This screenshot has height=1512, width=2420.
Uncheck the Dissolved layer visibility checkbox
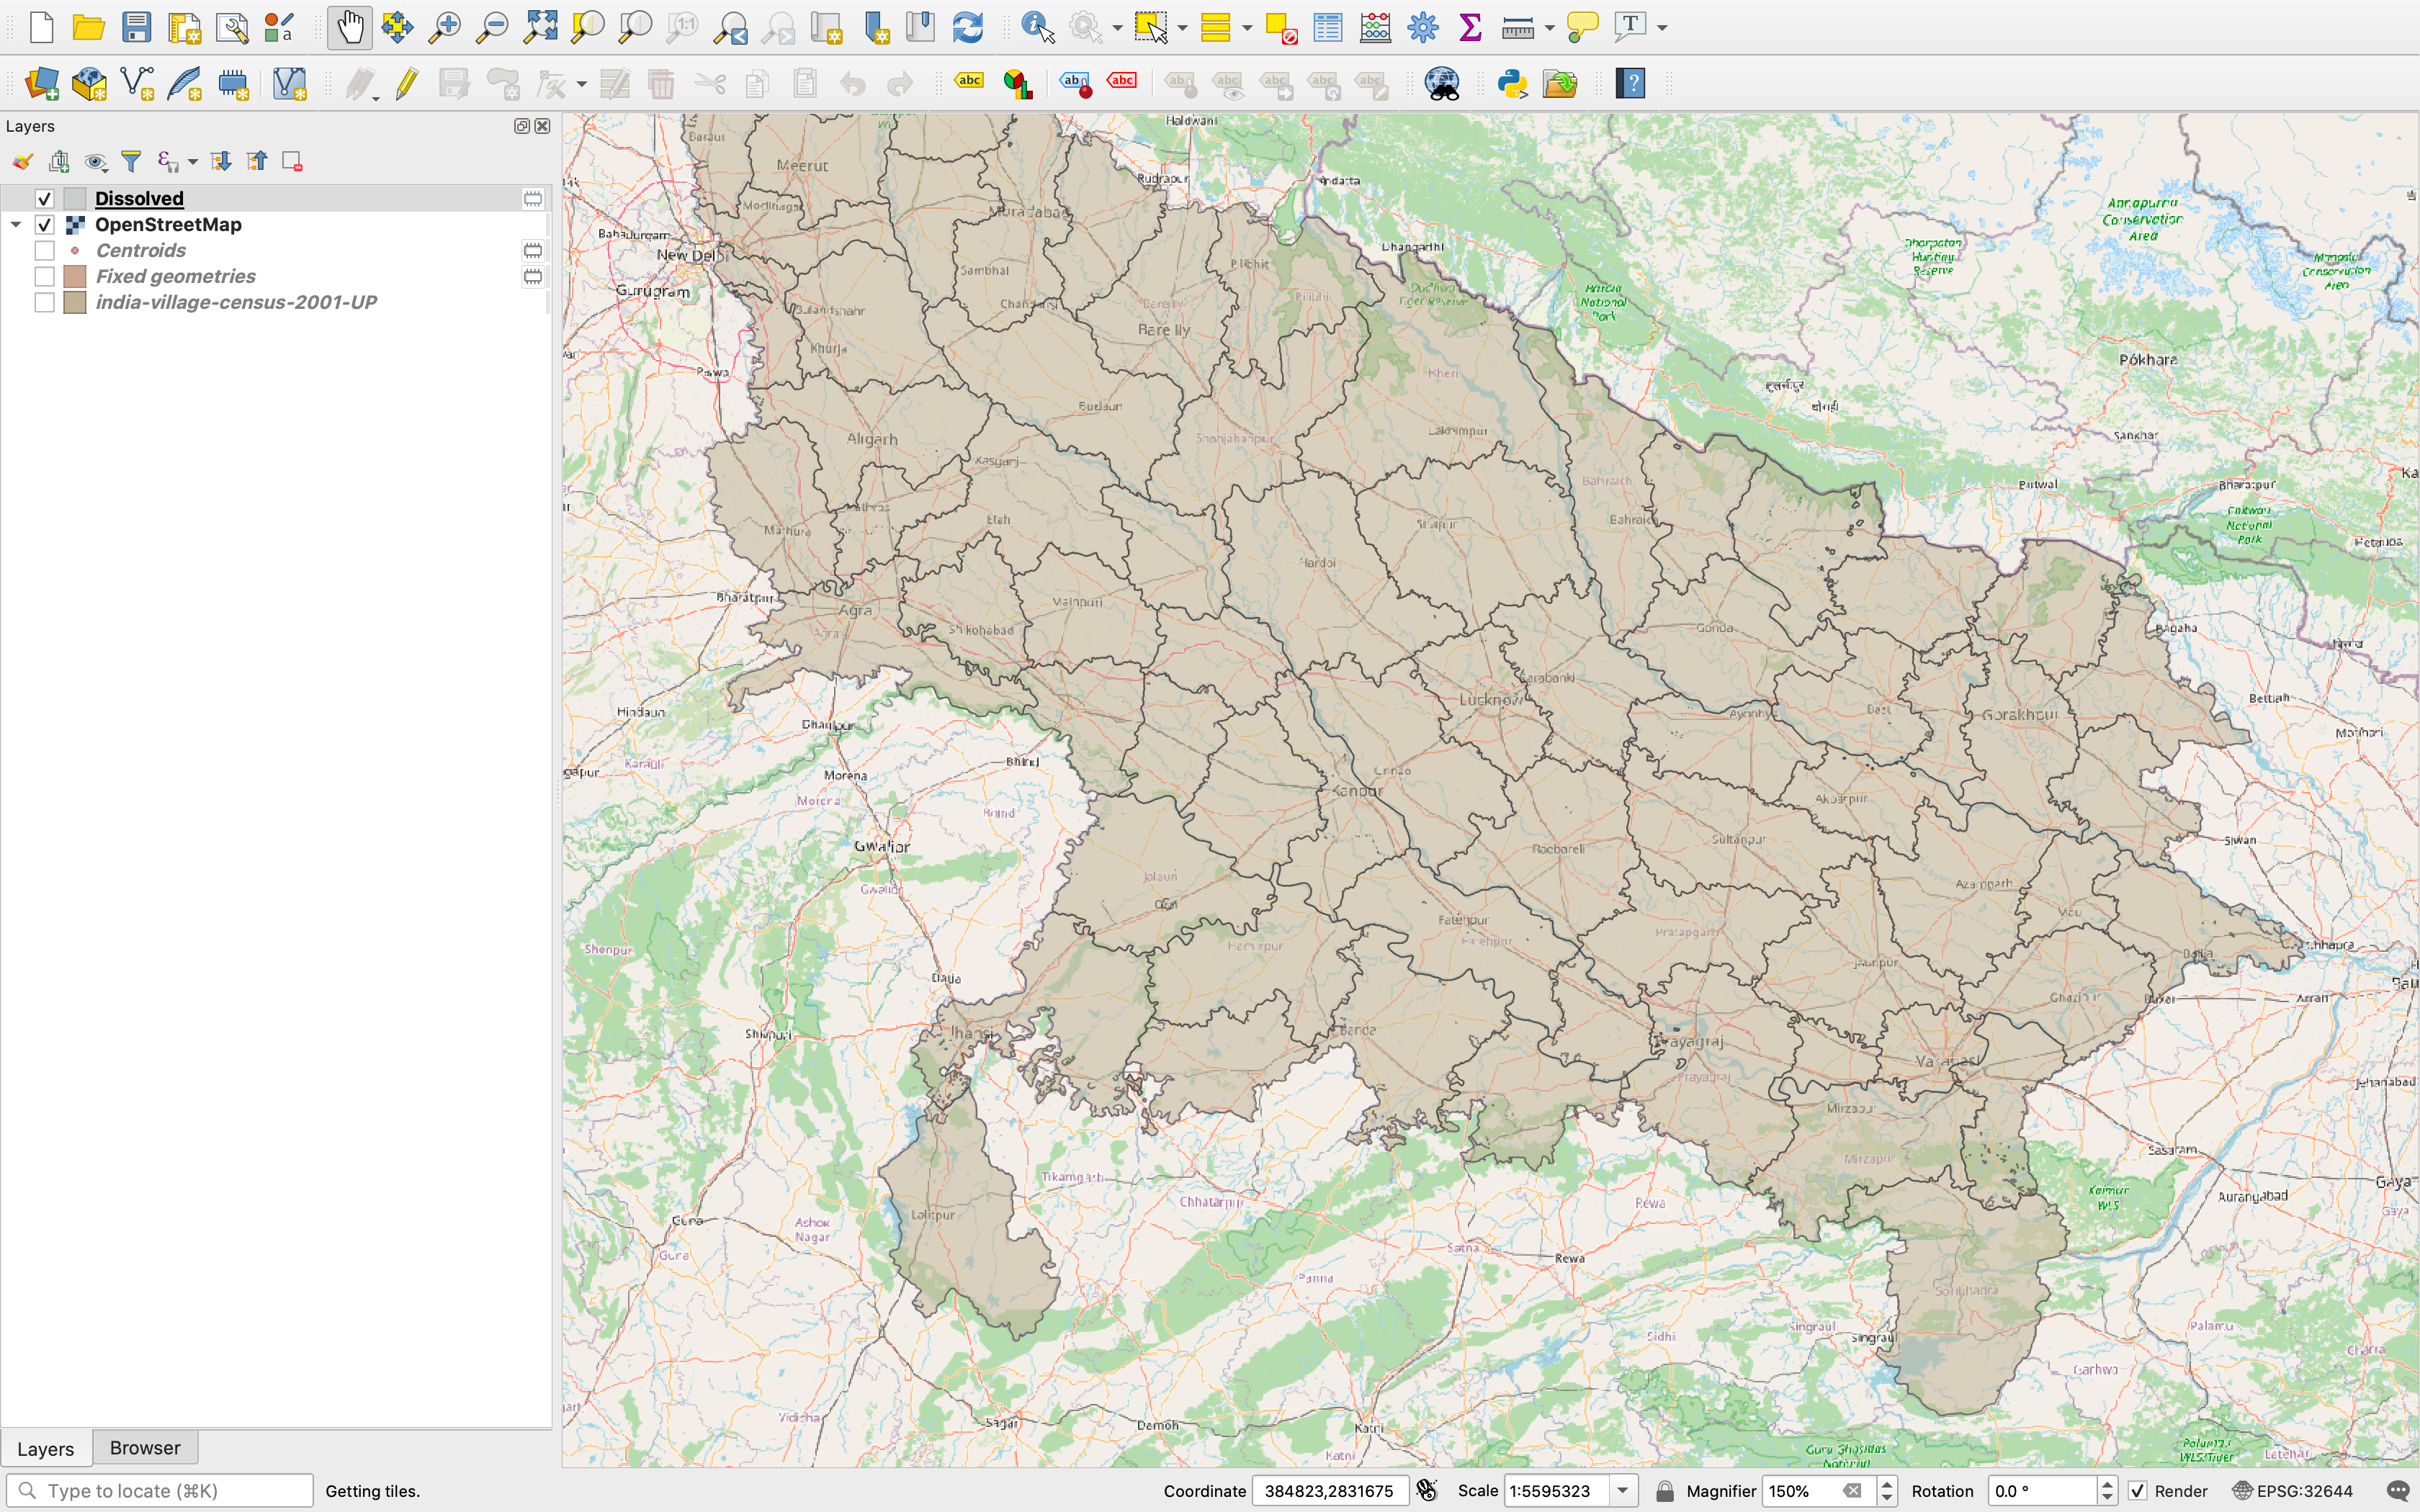point(44,198)
